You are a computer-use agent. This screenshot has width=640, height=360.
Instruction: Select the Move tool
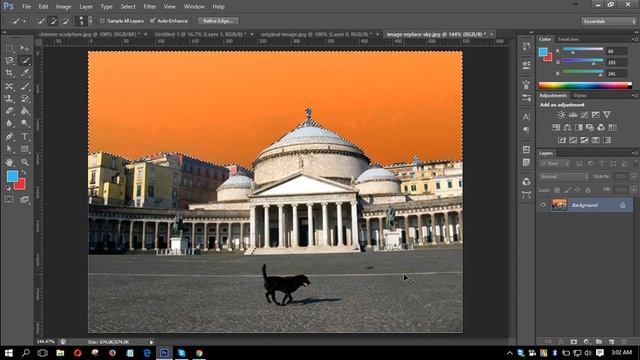[24, 48]
